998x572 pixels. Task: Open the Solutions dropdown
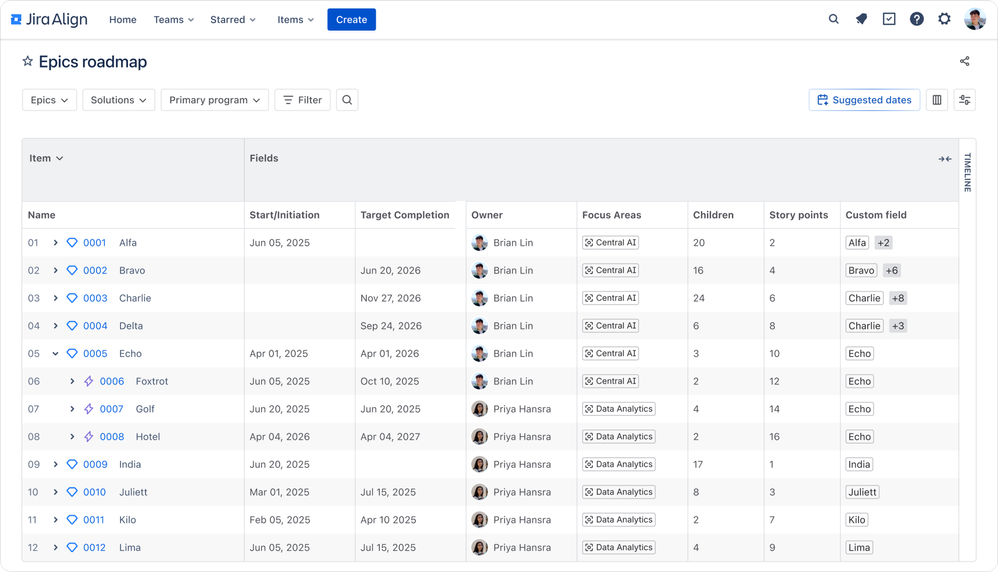pos(119,100)
